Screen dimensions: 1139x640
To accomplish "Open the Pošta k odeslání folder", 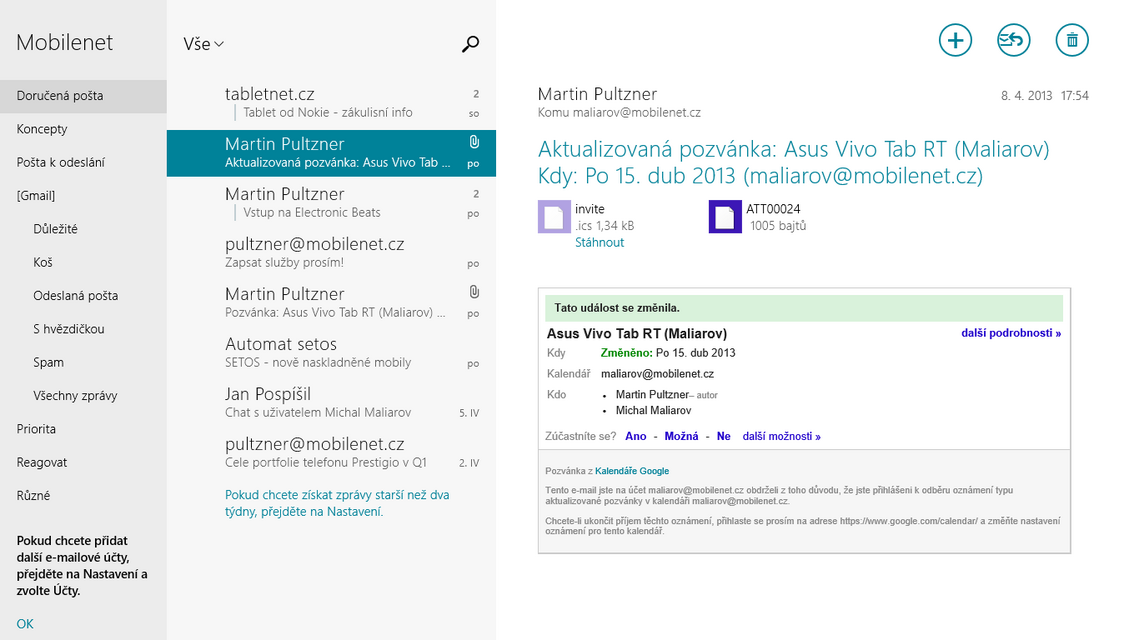I will pos(60,162).
